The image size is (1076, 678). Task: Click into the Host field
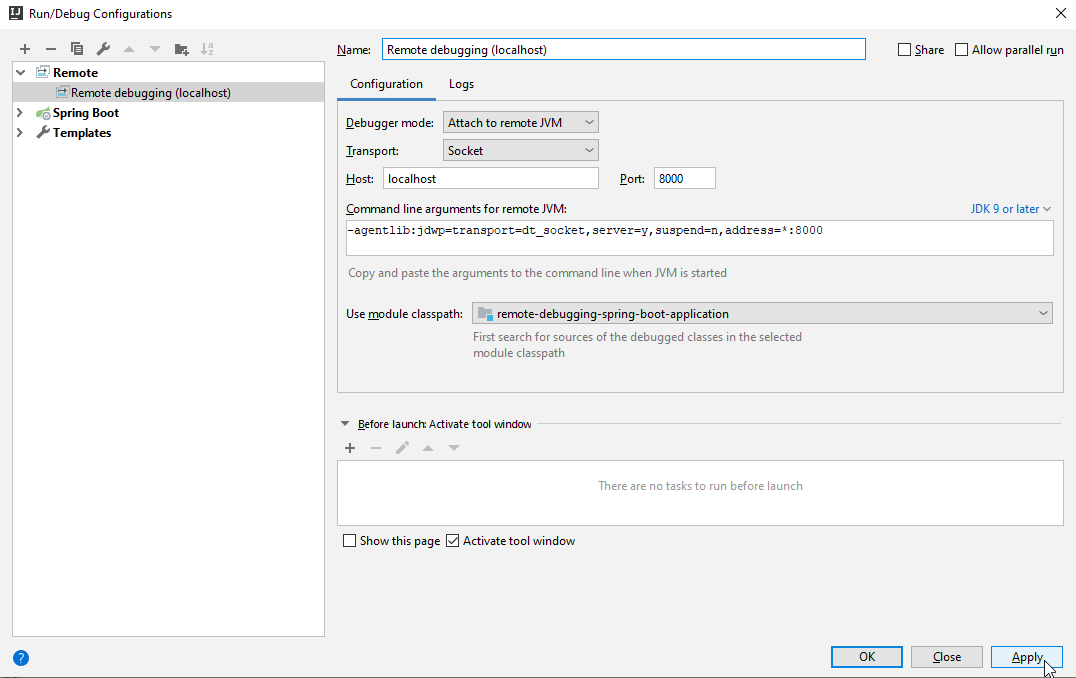[x=491, y=178]
